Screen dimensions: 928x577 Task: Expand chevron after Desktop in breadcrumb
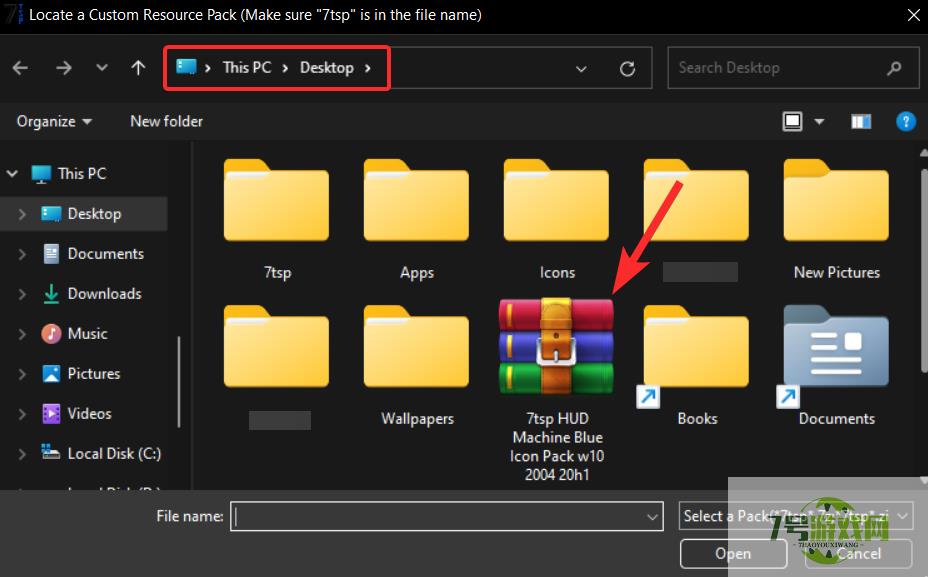tap(368, 68)
